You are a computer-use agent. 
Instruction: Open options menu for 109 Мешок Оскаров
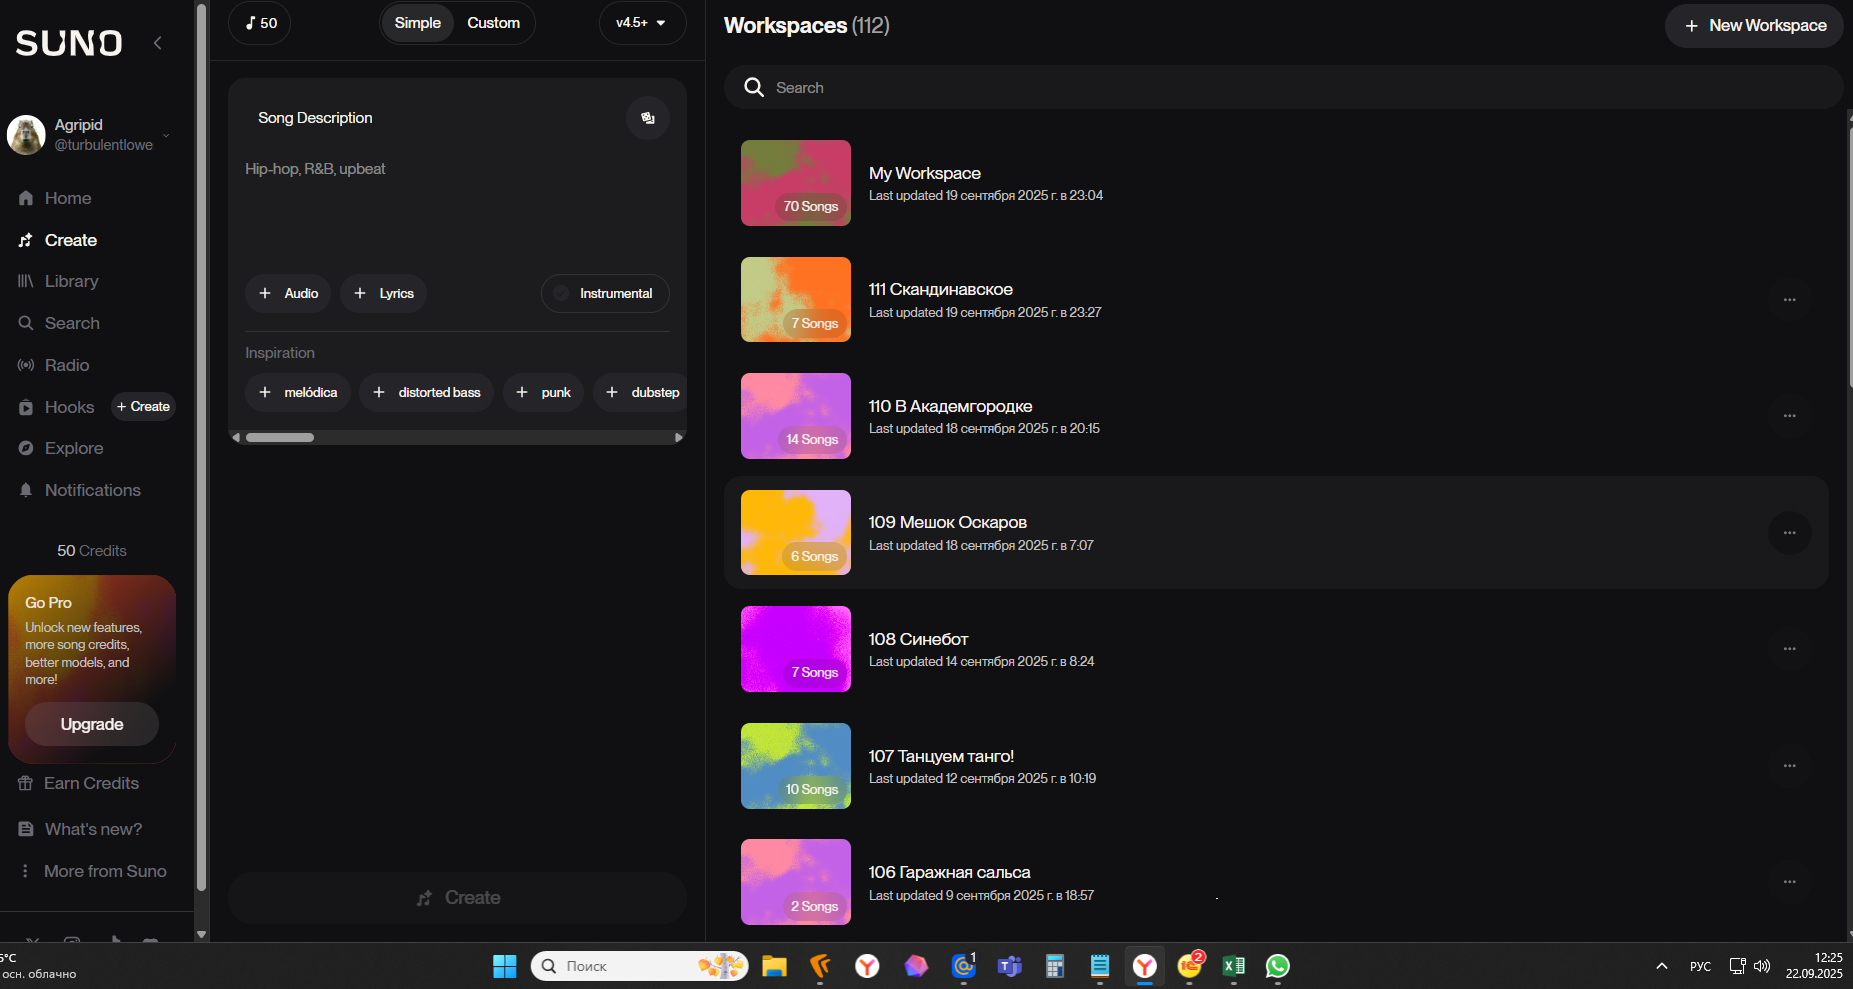(x=1789, y=533)
